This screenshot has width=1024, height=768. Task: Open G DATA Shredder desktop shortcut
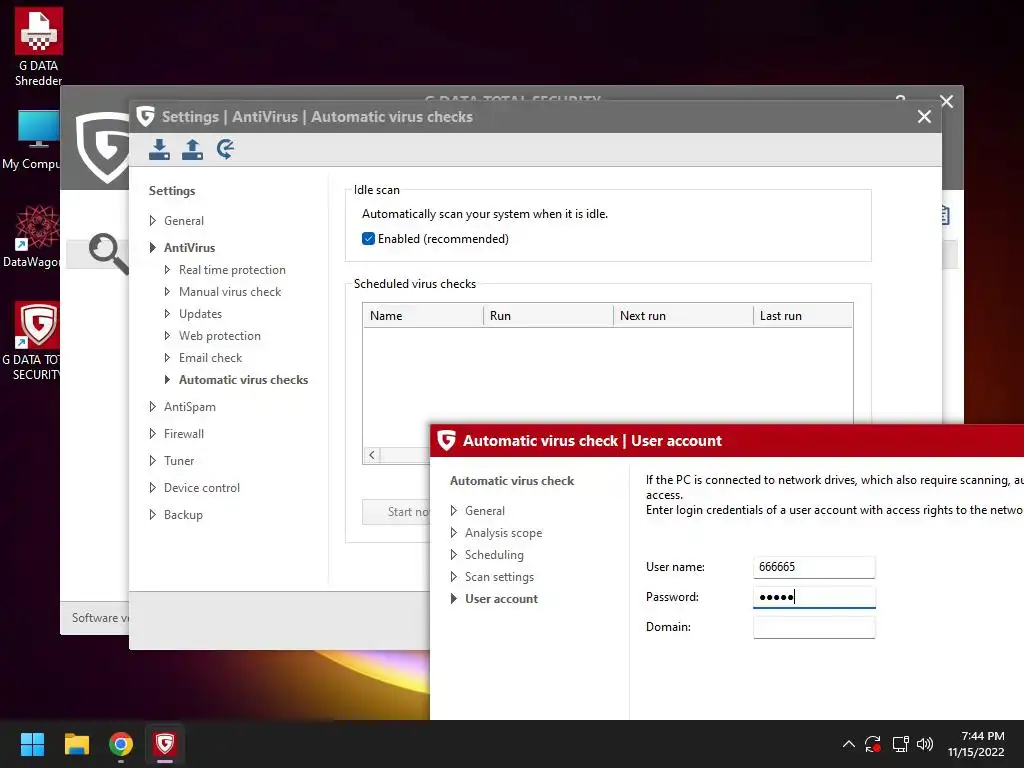point(39,47)
